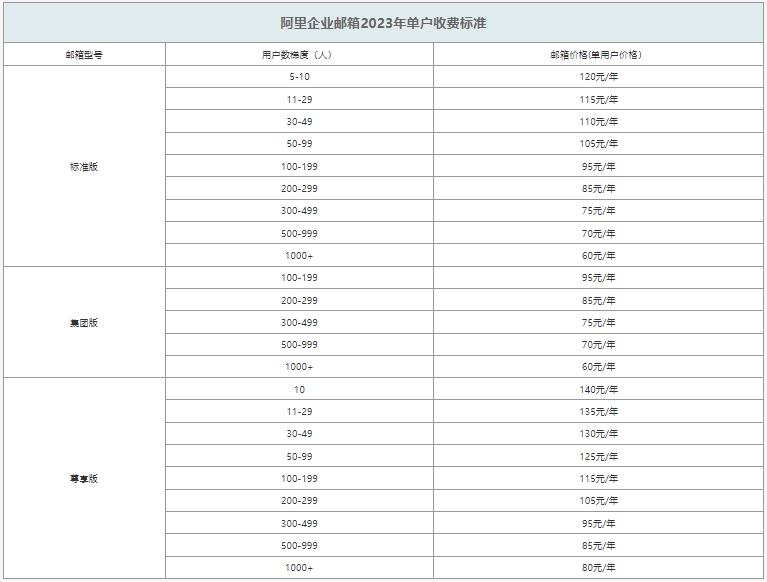This screenshot has width=767, height=582.
Task: Select 500-999 tier under 标准版
Action: coord(299,233)
